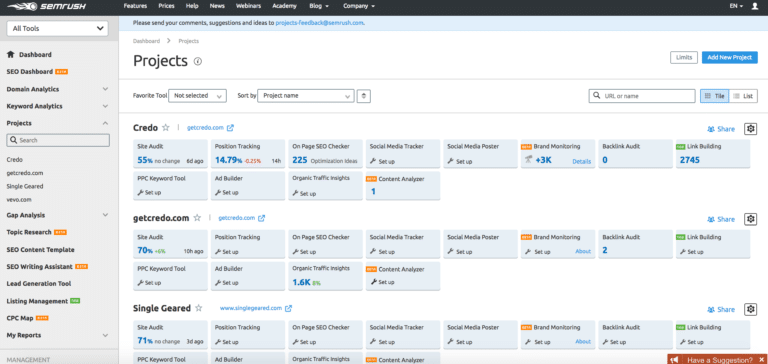Switch to List view

(743, 96)
